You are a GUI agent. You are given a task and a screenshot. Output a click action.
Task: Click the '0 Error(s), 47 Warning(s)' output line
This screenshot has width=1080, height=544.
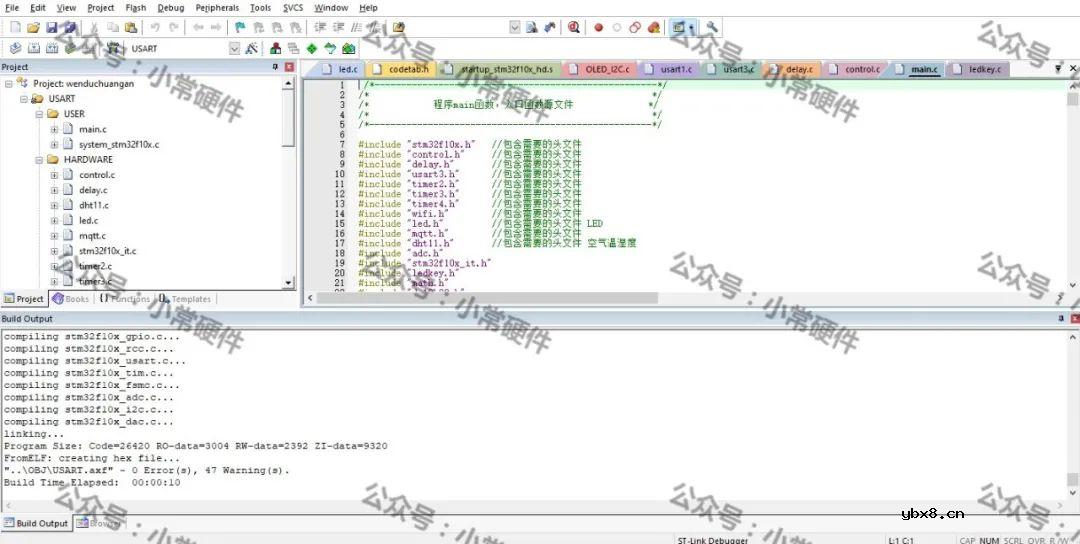147,470
